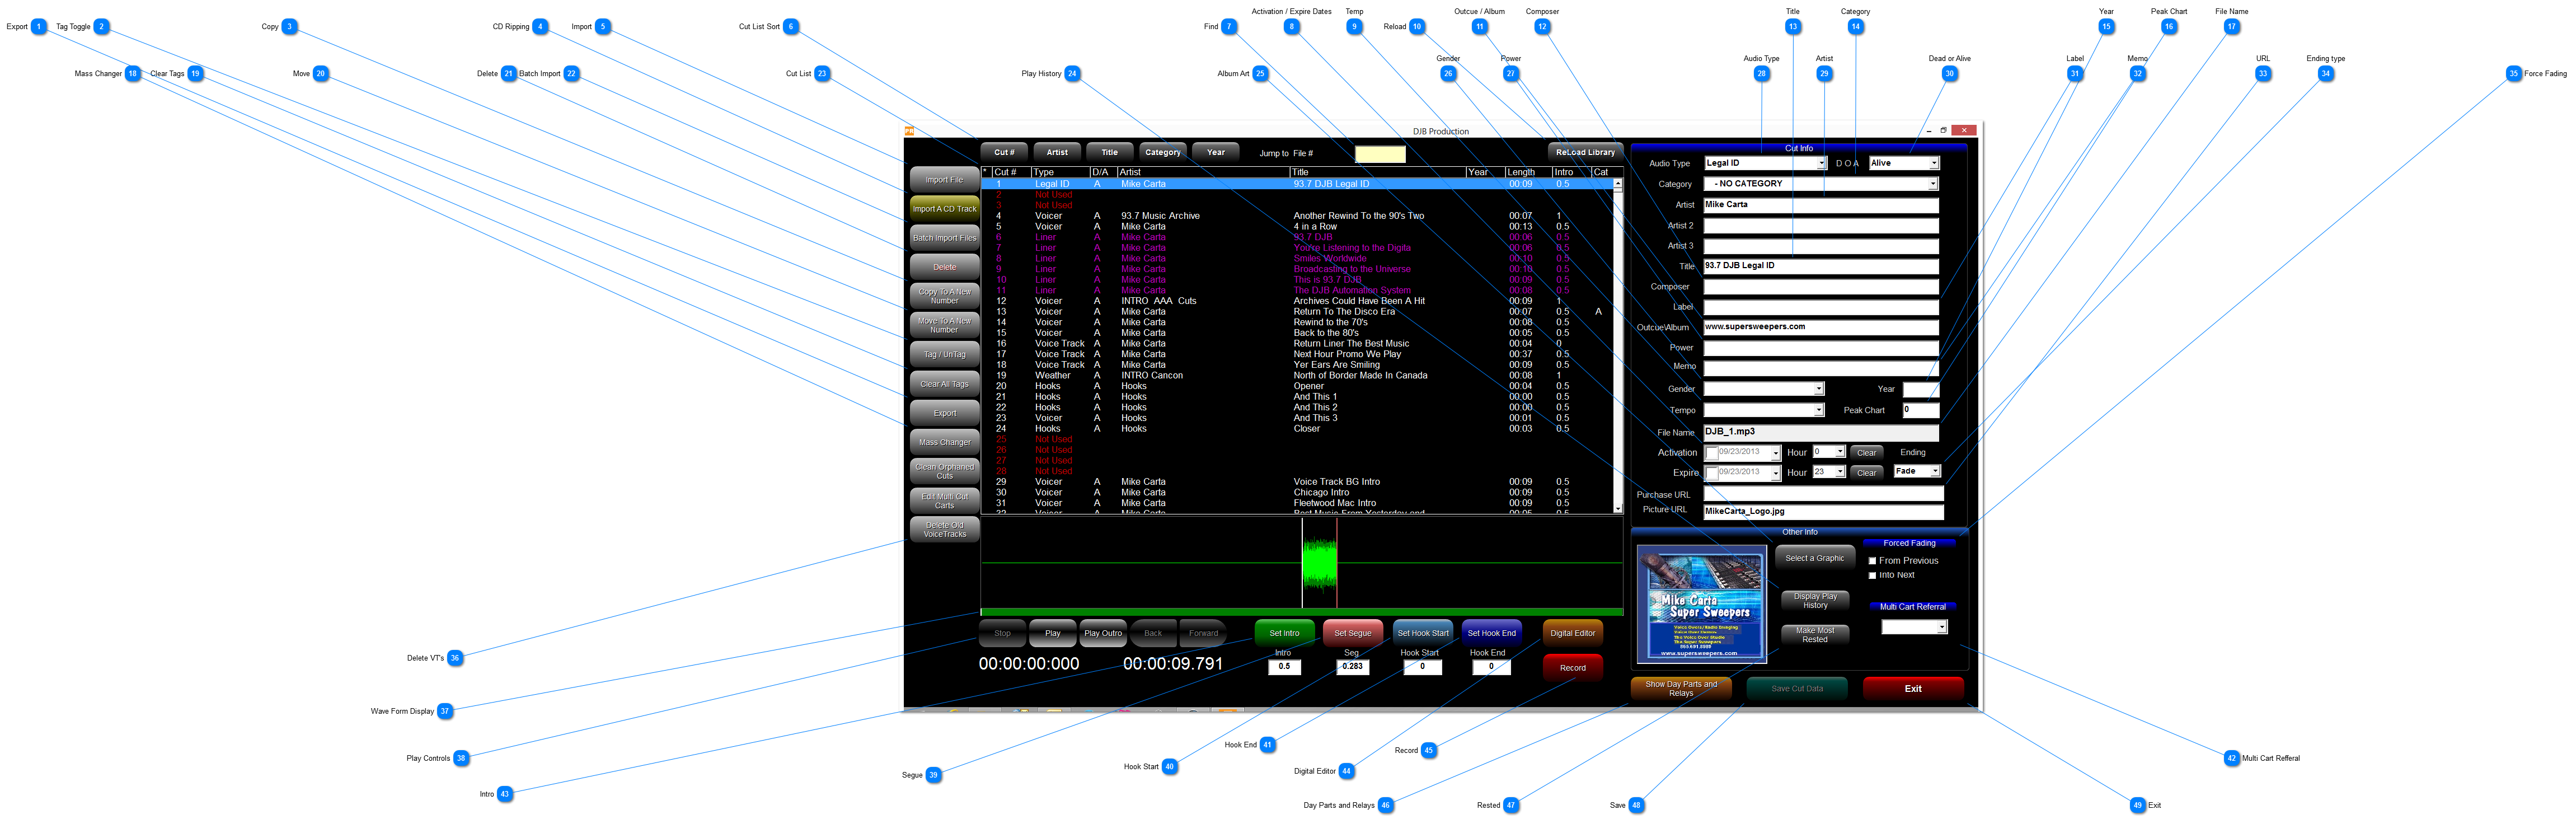Screen dimensions: 2576x819
Task: Open the D O A Alive dropdown
Action: [1934, 163]
